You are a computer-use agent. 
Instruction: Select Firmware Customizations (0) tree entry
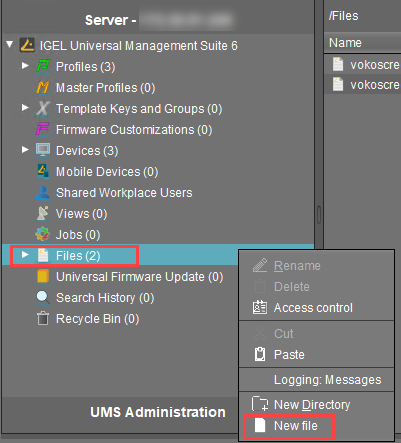click(x=134, y=130)
